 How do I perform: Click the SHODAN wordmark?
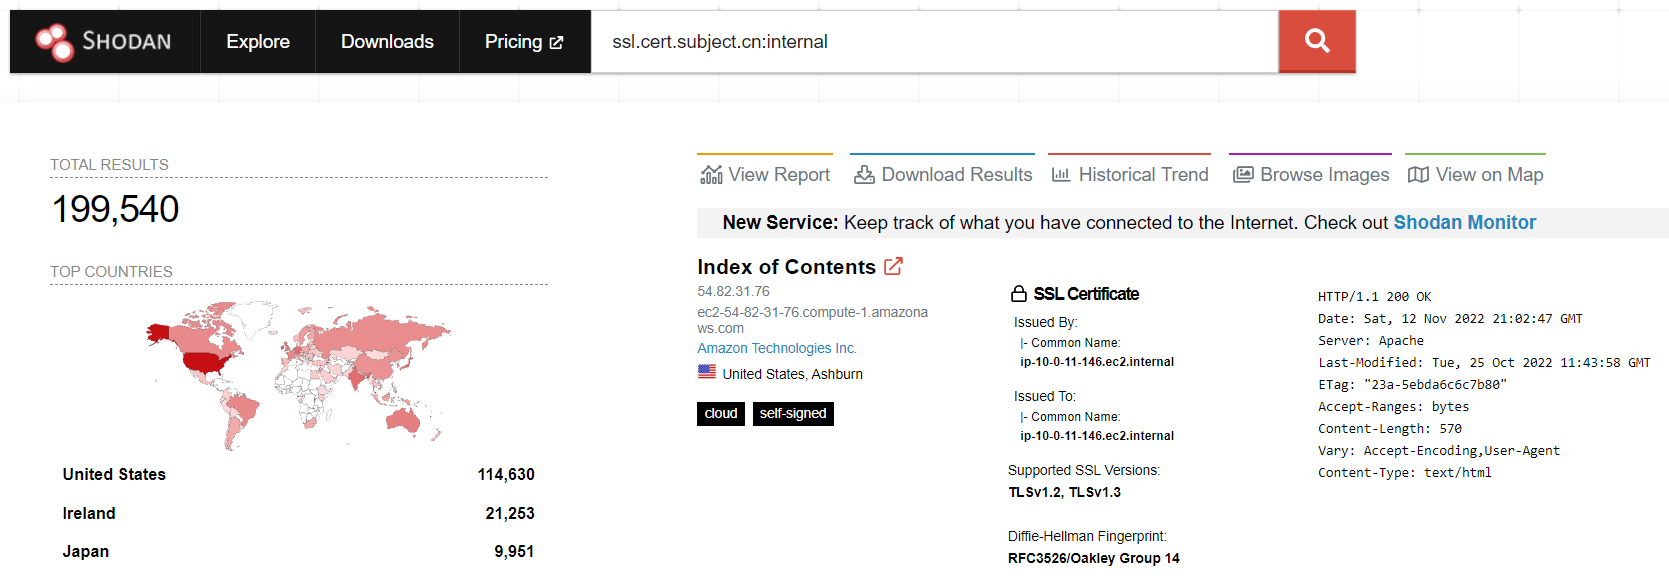[127, 41]
